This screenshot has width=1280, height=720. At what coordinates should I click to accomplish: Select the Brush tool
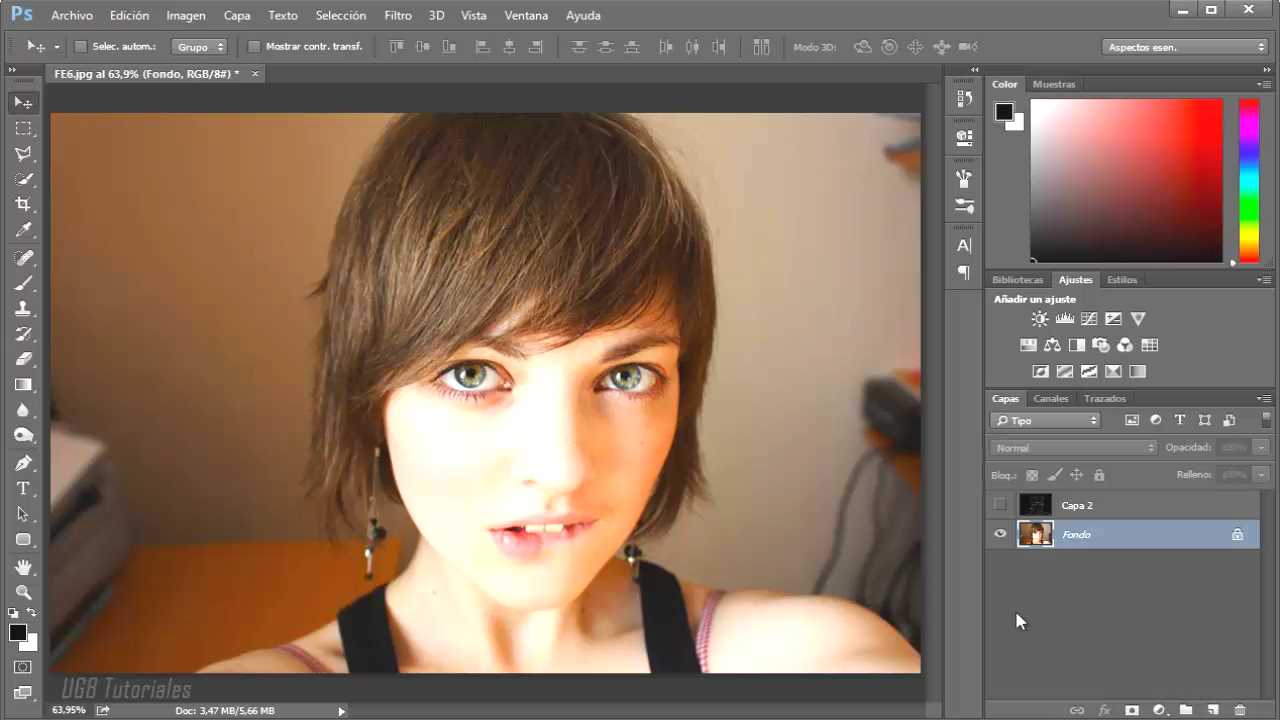(23, 283)
